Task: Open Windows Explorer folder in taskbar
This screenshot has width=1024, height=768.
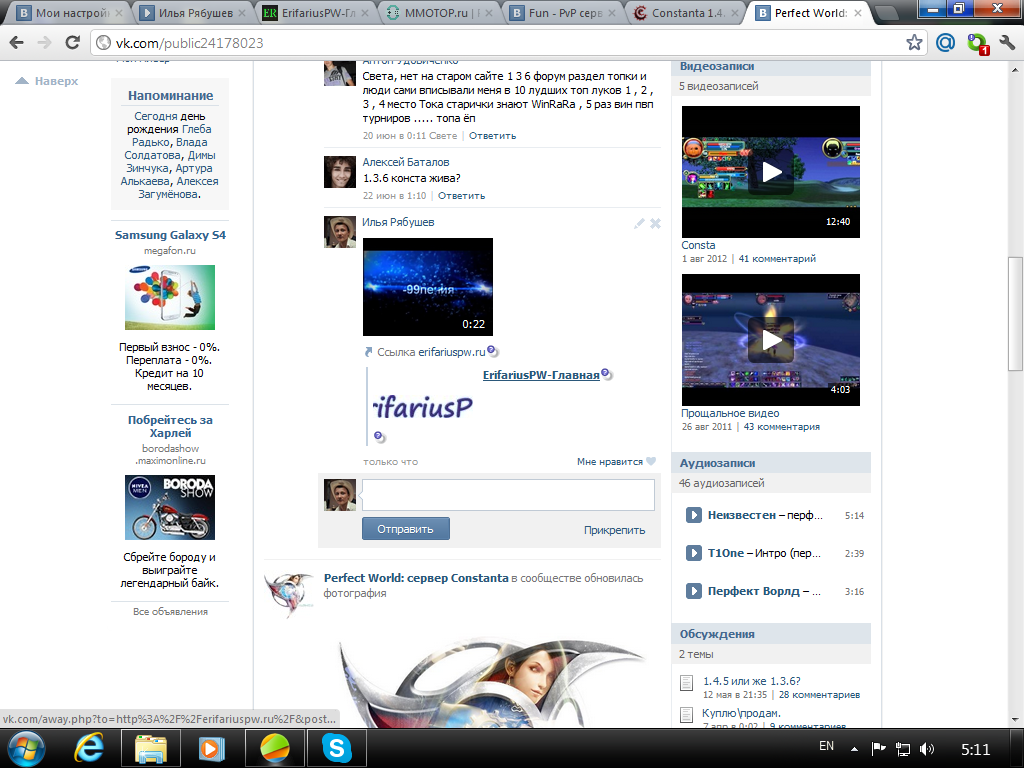Action: coord(151,748)
